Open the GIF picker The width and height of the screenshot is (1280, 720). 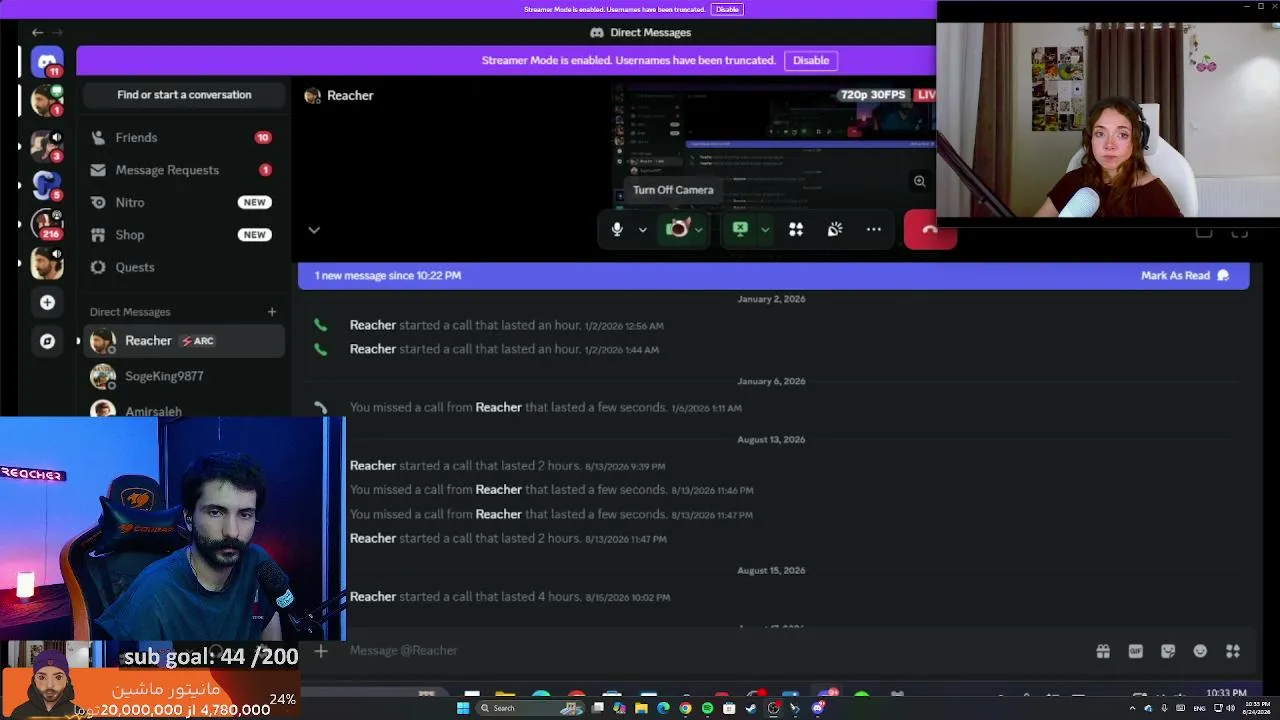(x=1135, y=651)
